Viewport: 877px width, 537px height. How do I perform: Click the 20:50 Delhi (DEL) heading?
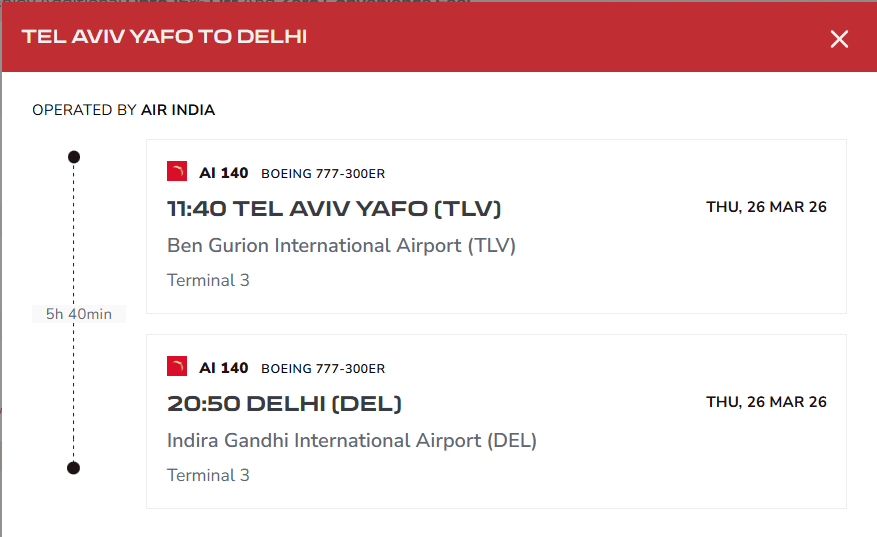pyautogui.click(x=284, y=404)
